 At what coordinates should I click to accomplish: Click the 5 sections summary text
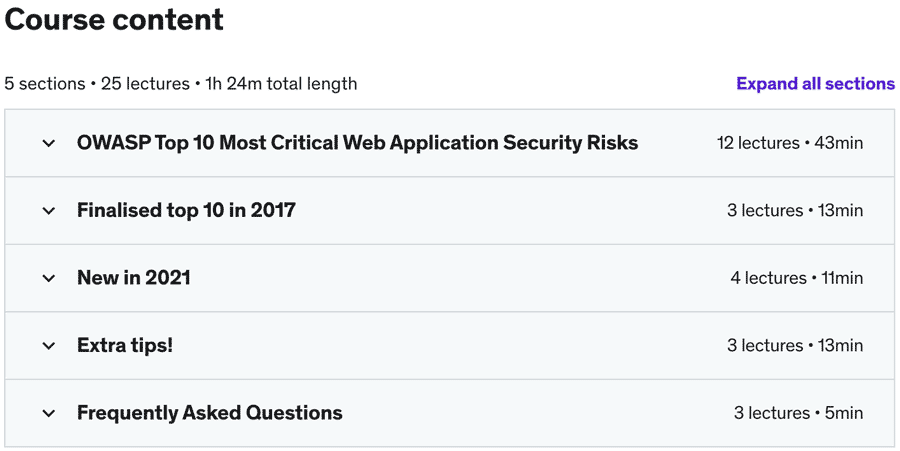click(44, 84)
